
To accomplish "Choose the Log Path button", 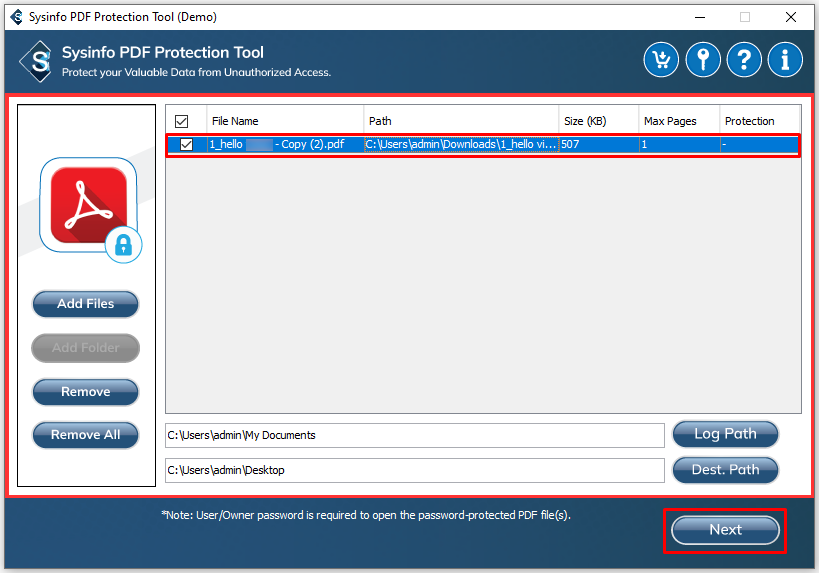I will (725, 434).
